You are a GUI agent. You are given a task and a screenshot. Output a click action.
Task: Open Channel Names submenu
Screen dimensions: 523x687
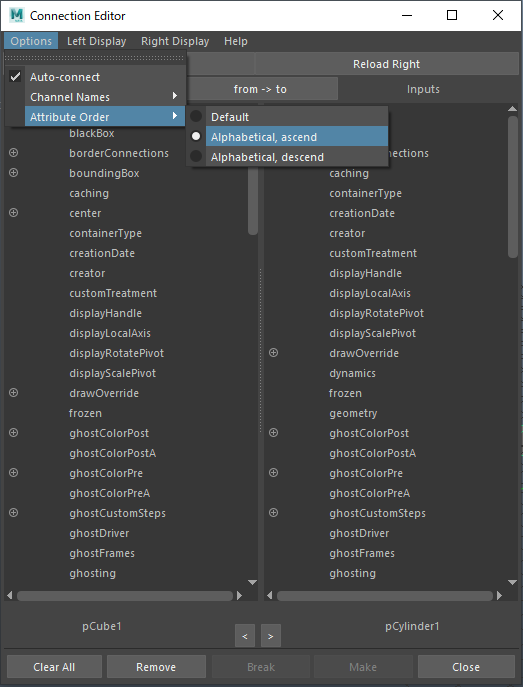pyautogui.click(x=95, y=97)
